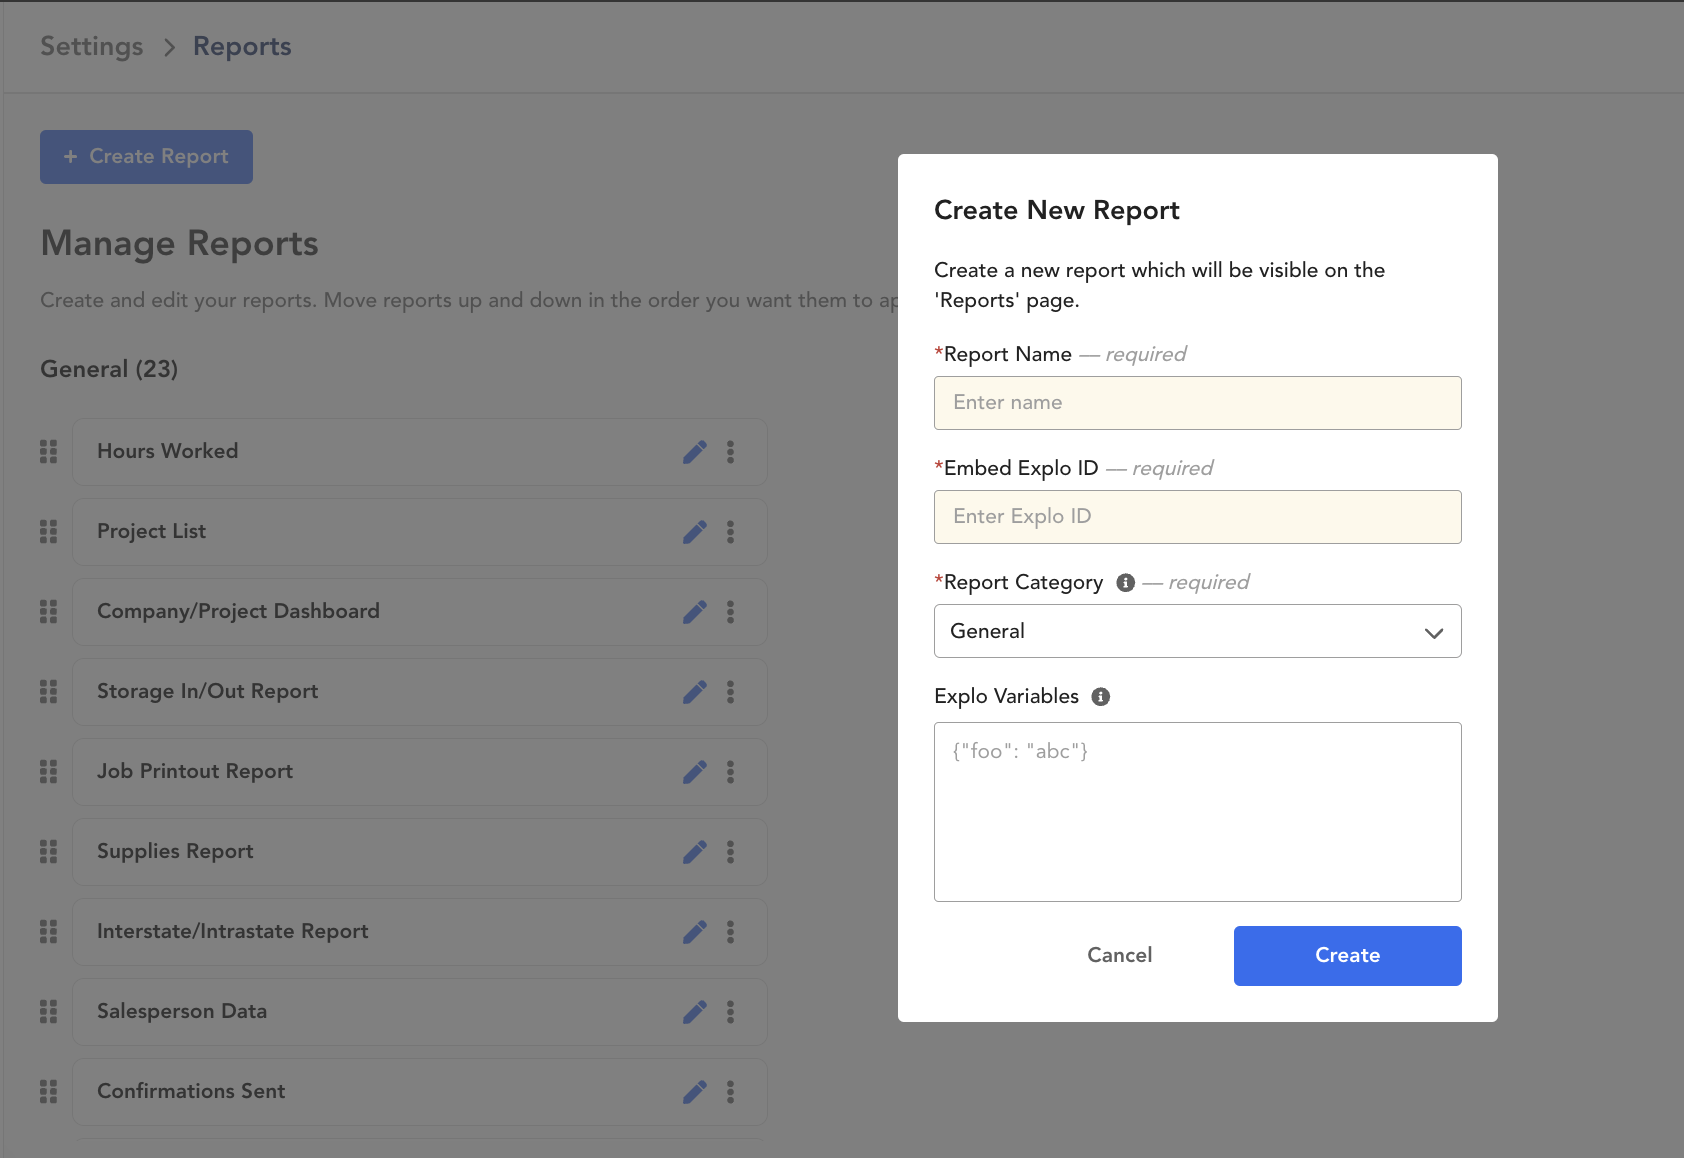Click the Create button in dialog
This screenshot has height=1158, width=1684.
(x=1348, y=956)
